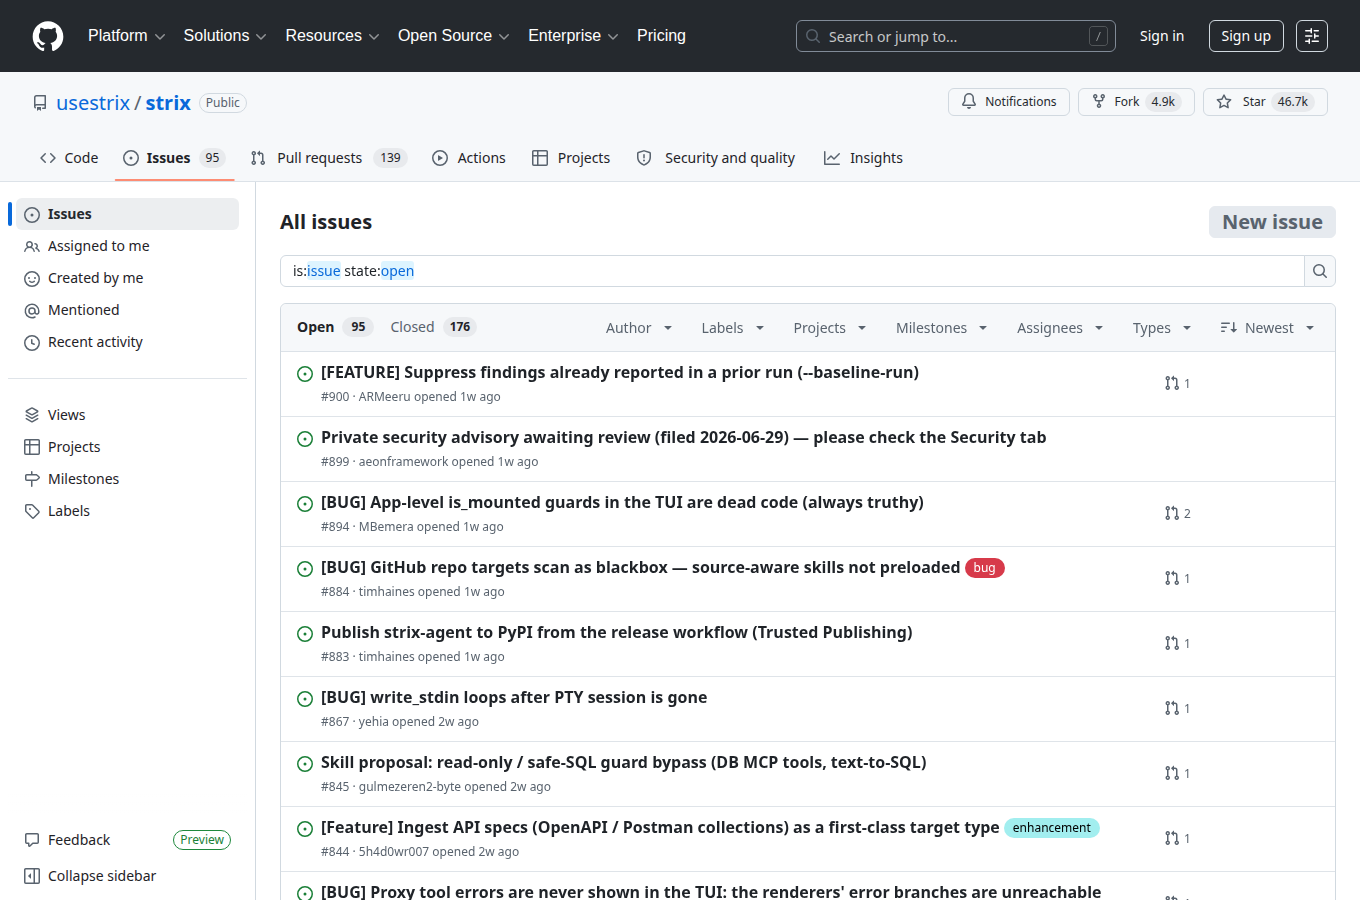The height and width of the screenshot is (900, 1360).
Task: Click the Sign in link
Action: (1162, 36)
